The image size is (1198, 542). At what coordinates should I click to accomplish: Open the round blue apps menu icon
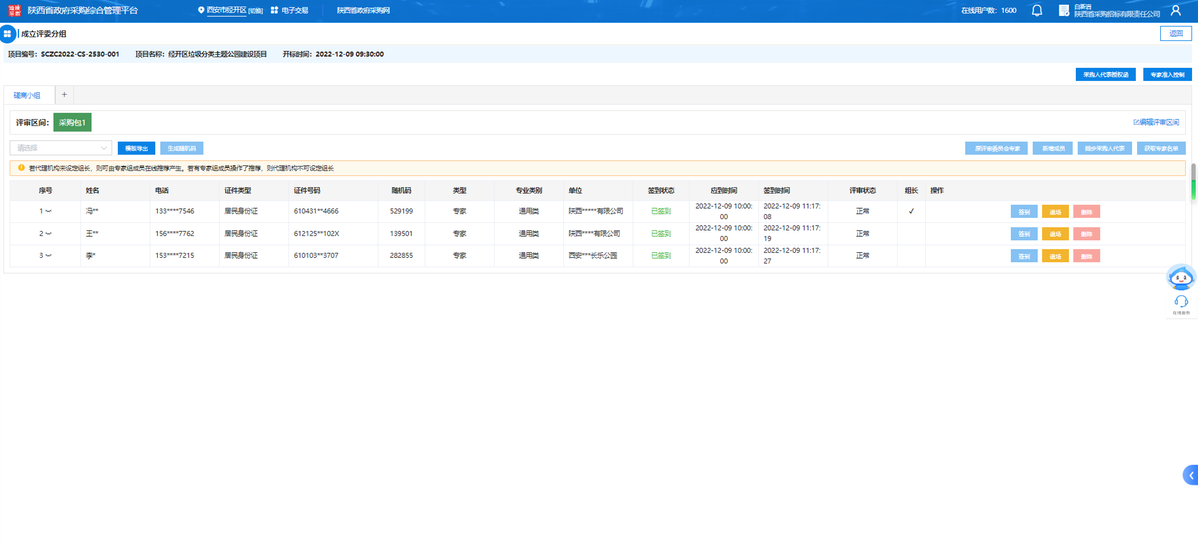(x=8, y=34)
